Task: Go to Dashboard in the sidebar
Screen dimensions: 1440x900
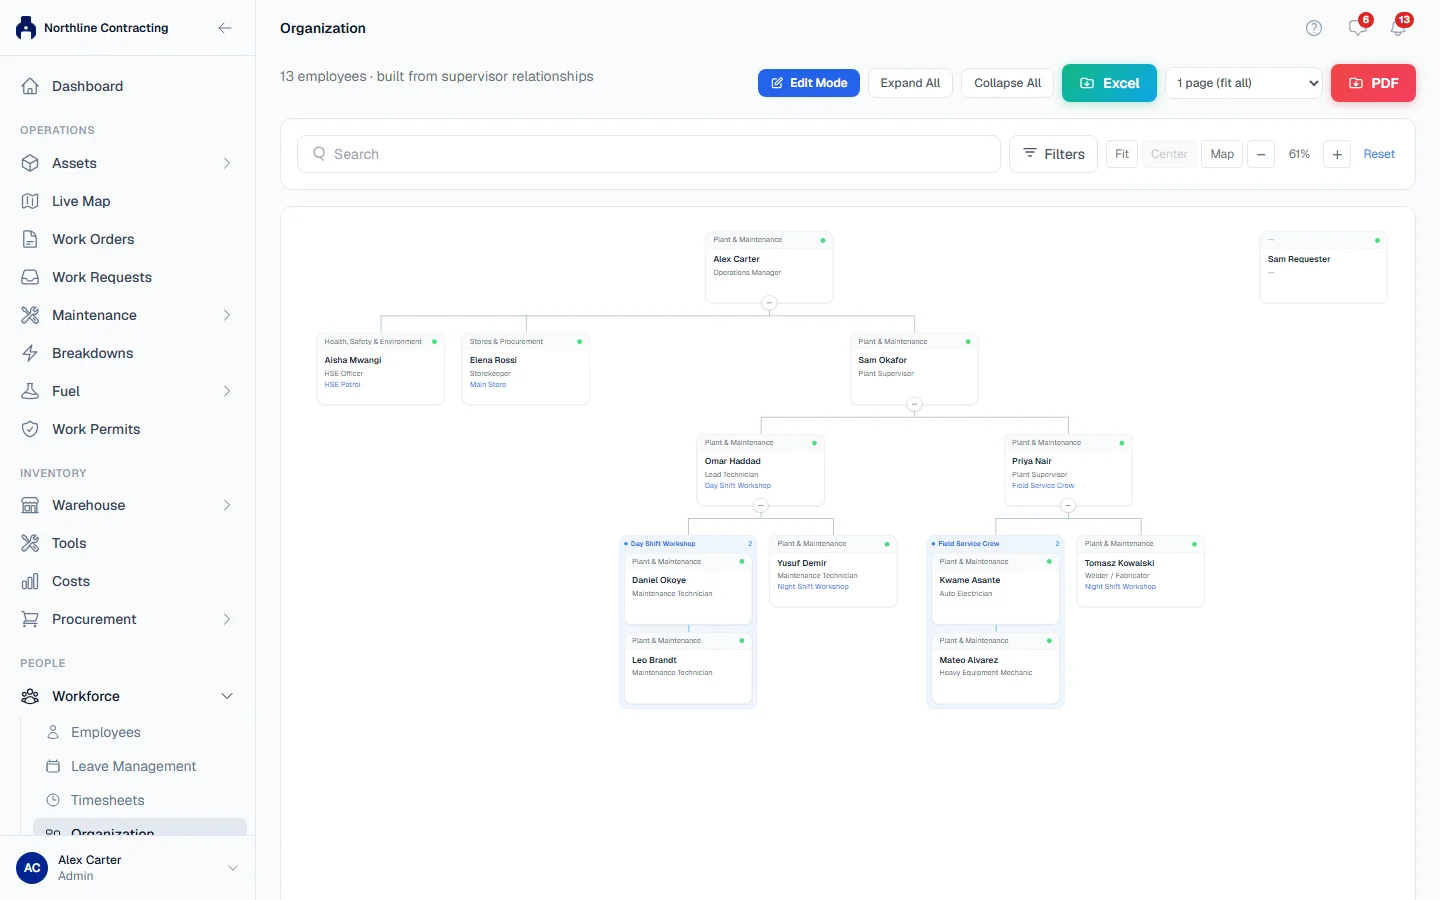Action: point(128,86)
